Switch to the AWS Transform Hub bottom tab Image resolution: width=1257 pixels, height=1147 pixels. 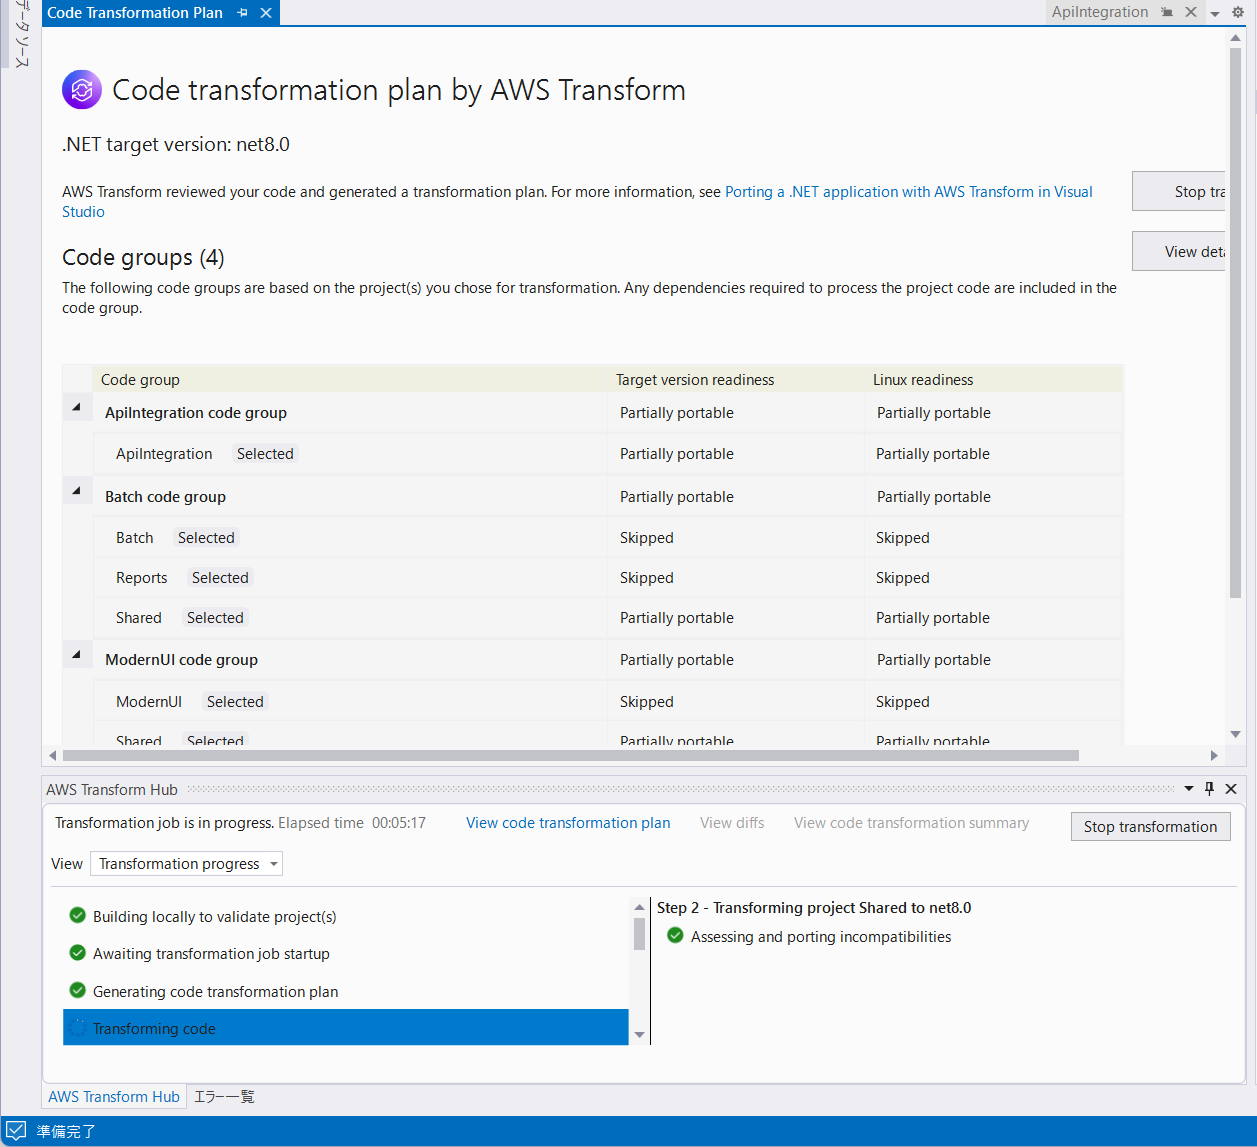point(114,1097)
